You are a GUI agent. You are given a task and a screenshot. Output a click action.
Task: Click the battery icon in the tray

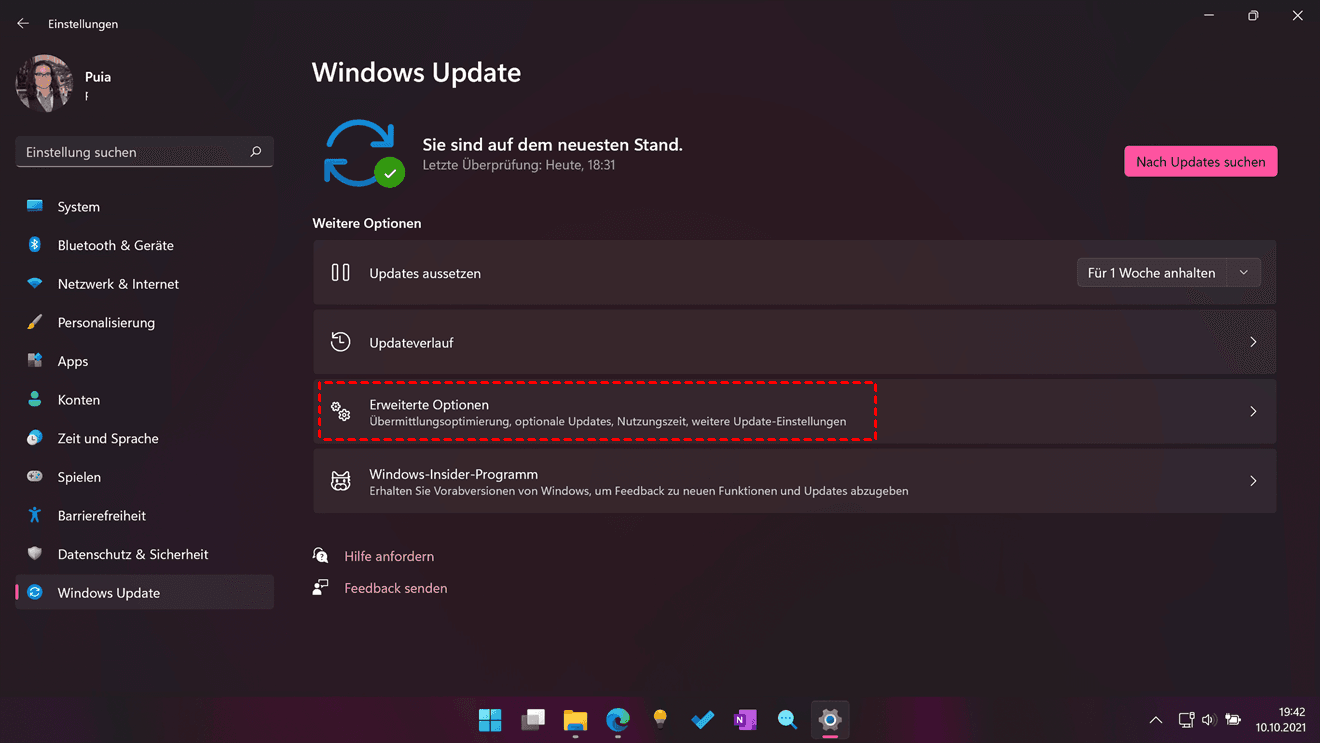click(1233, 720)
